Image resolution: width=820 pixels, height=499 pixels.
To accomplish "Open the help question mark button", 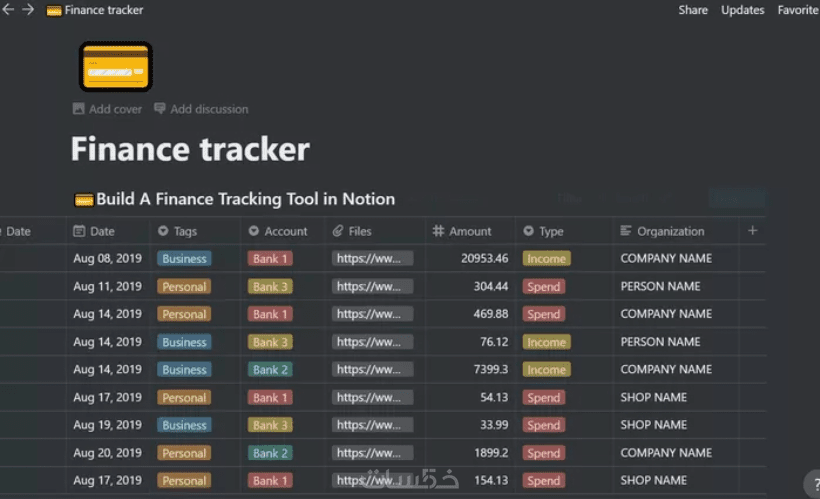I will click(x=814, y=484).
